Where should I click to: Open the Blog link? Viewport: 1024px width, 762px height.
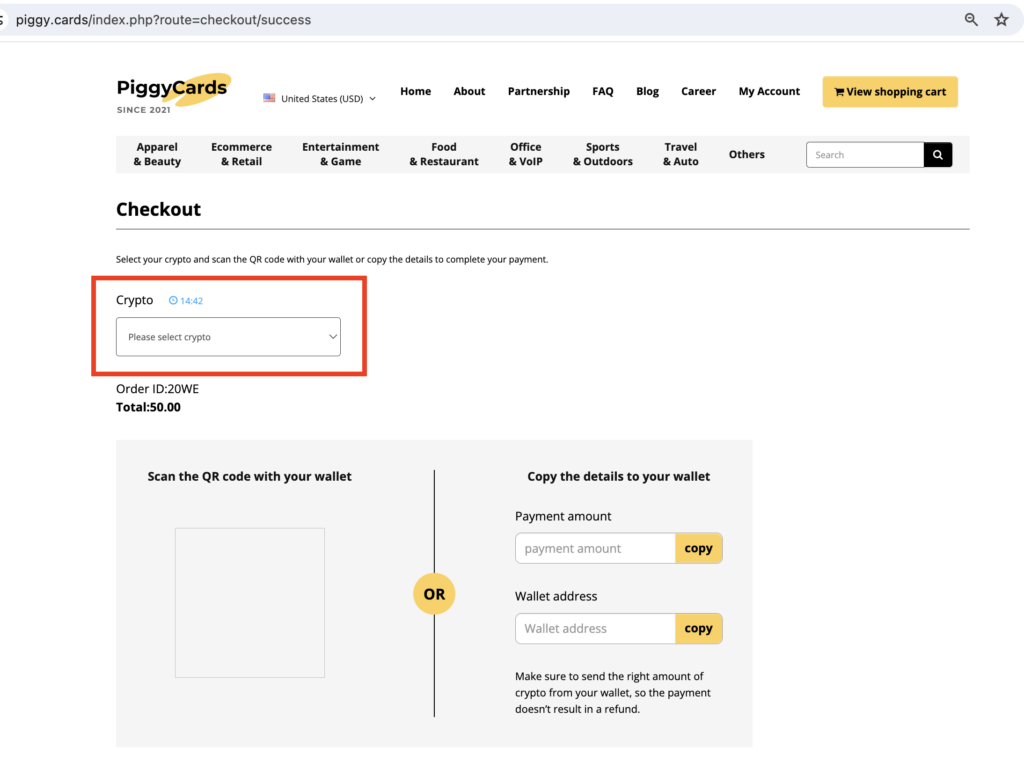(647, 91)
